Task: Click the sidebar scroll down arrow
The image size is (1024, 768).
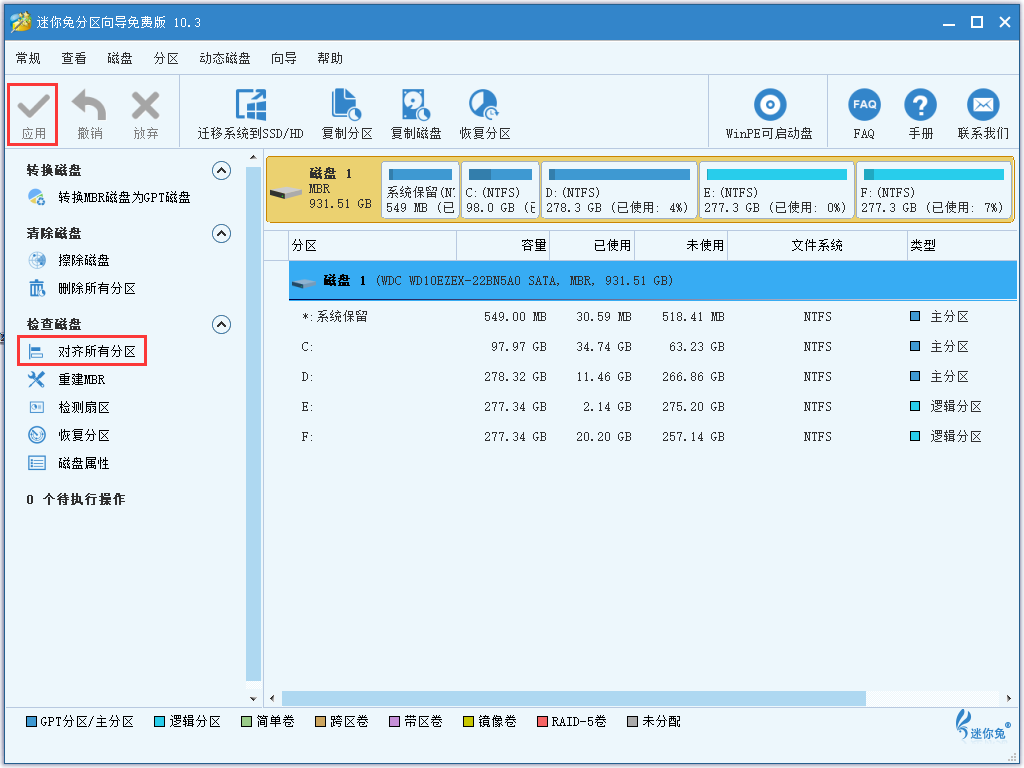Action: (253, 698)
